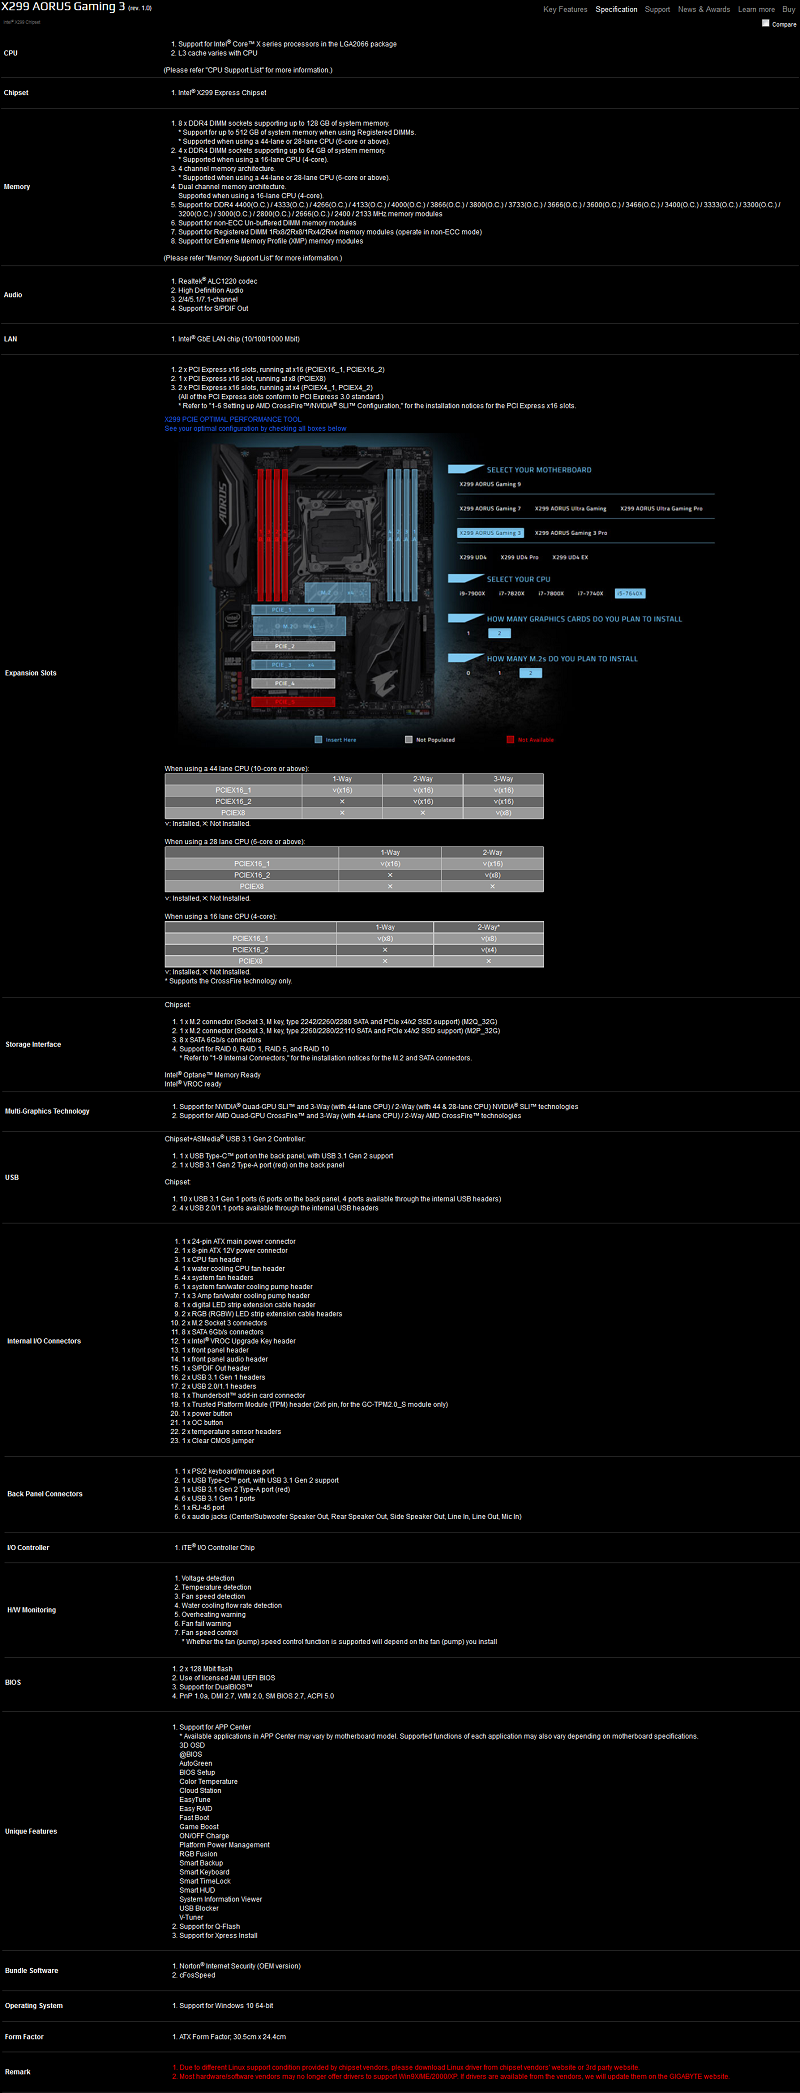This screenshot has height=2093, width=800.
Task: Click the 'Unique Features' row label
Action: pos(31,1832)
